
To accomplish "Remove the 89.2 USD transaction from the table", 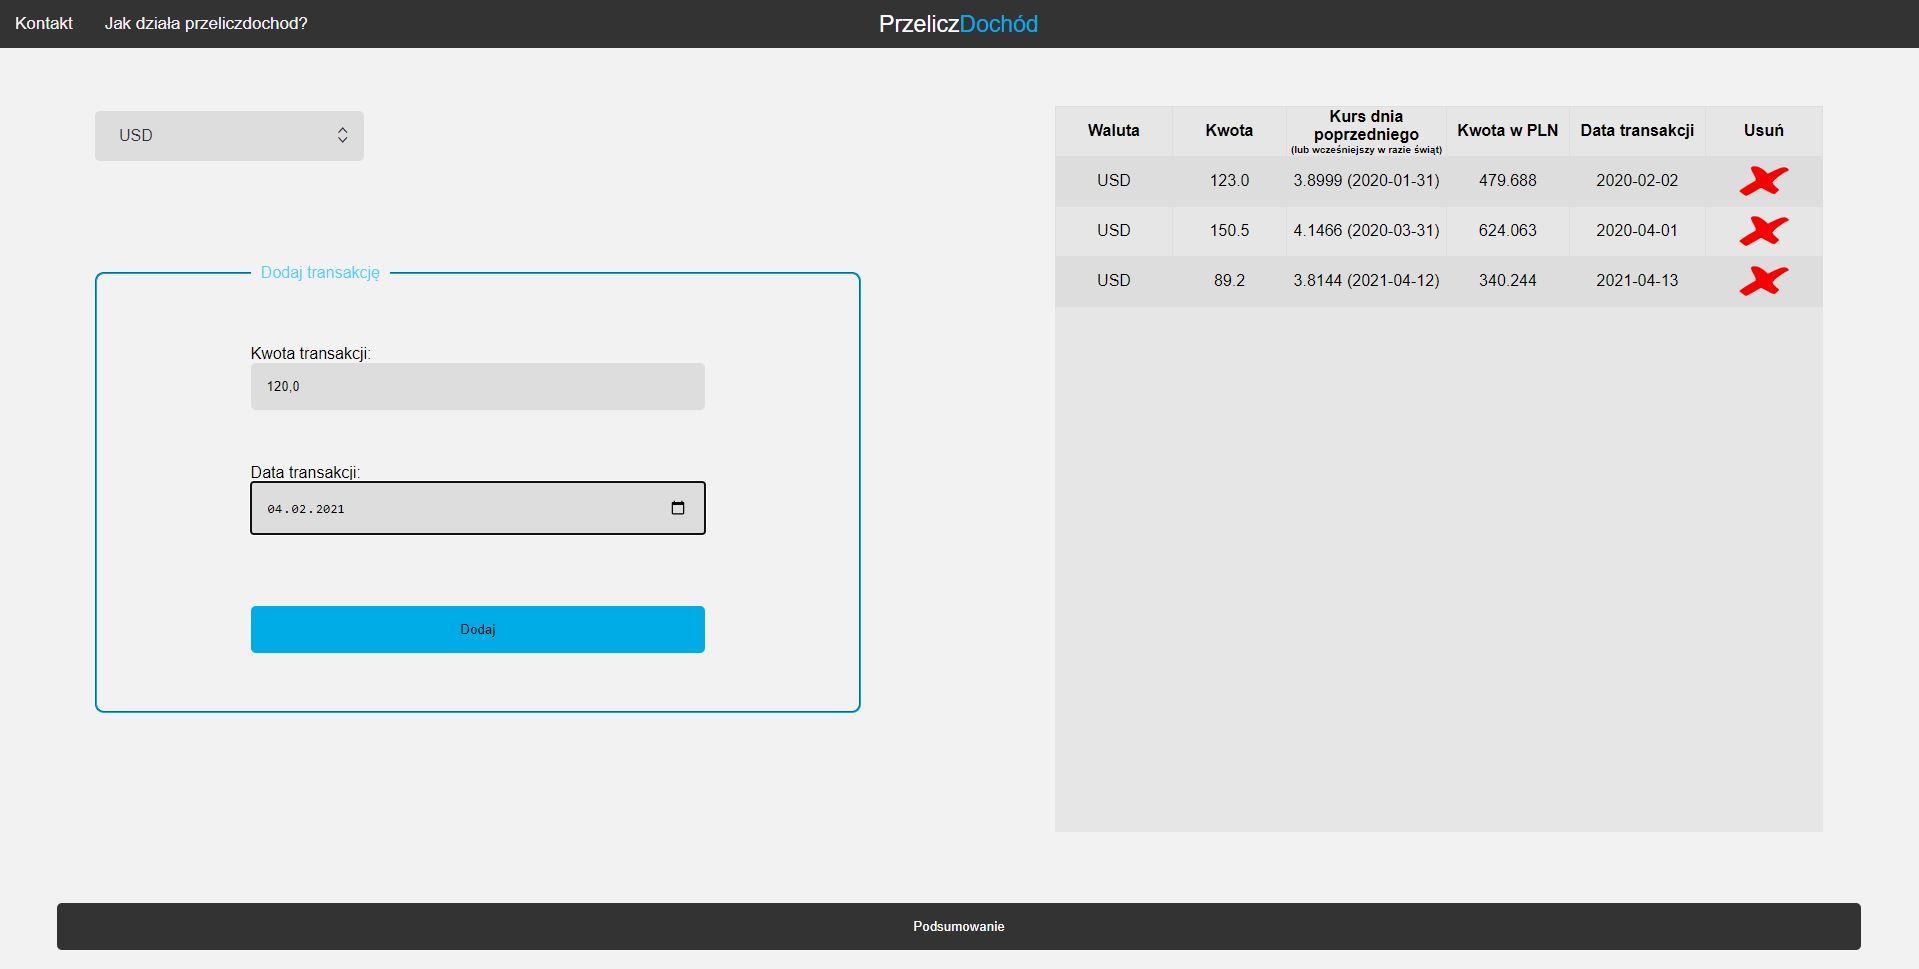I will tap(1764, 281).
